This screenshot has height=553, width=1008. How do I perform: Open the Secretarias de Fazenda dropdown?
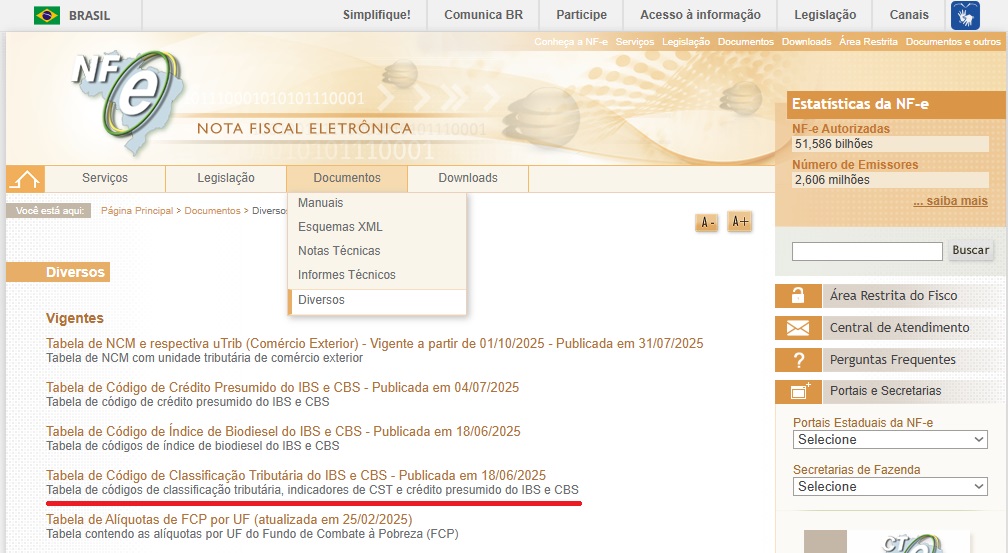(x=890, y=487)
